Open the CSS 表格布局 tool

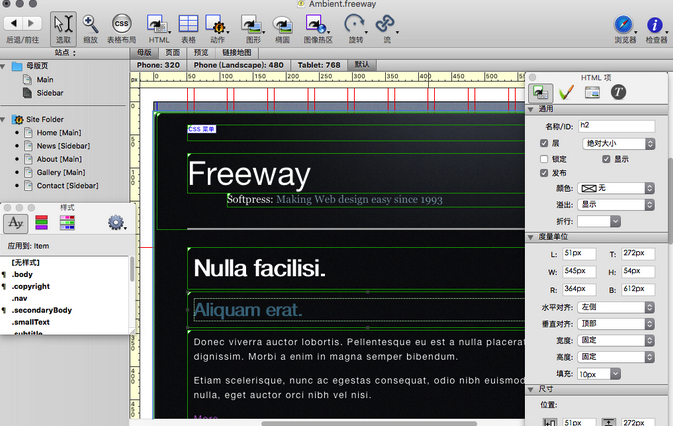pos(121,28)
